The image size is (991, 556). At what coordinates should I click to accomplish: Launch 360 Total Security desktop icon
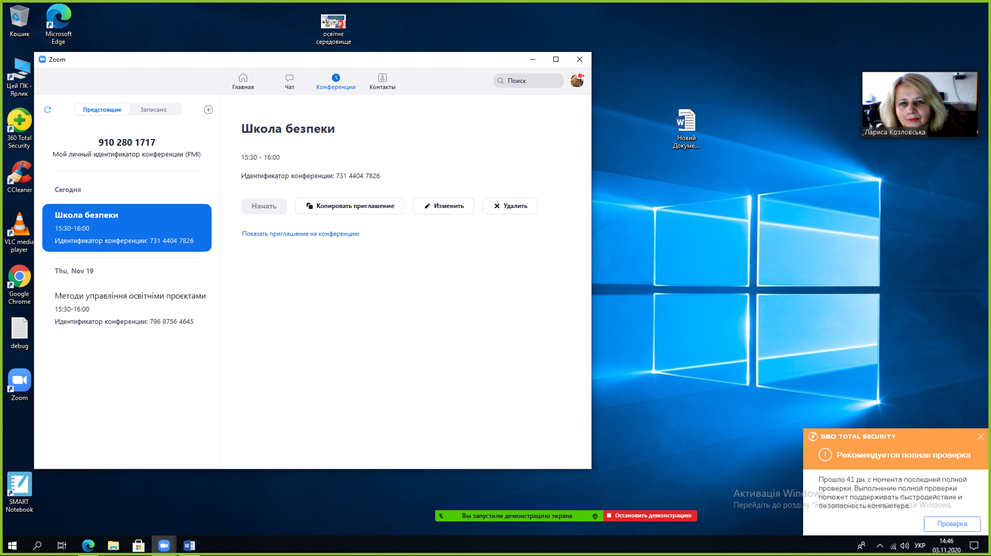coord(19,129)
